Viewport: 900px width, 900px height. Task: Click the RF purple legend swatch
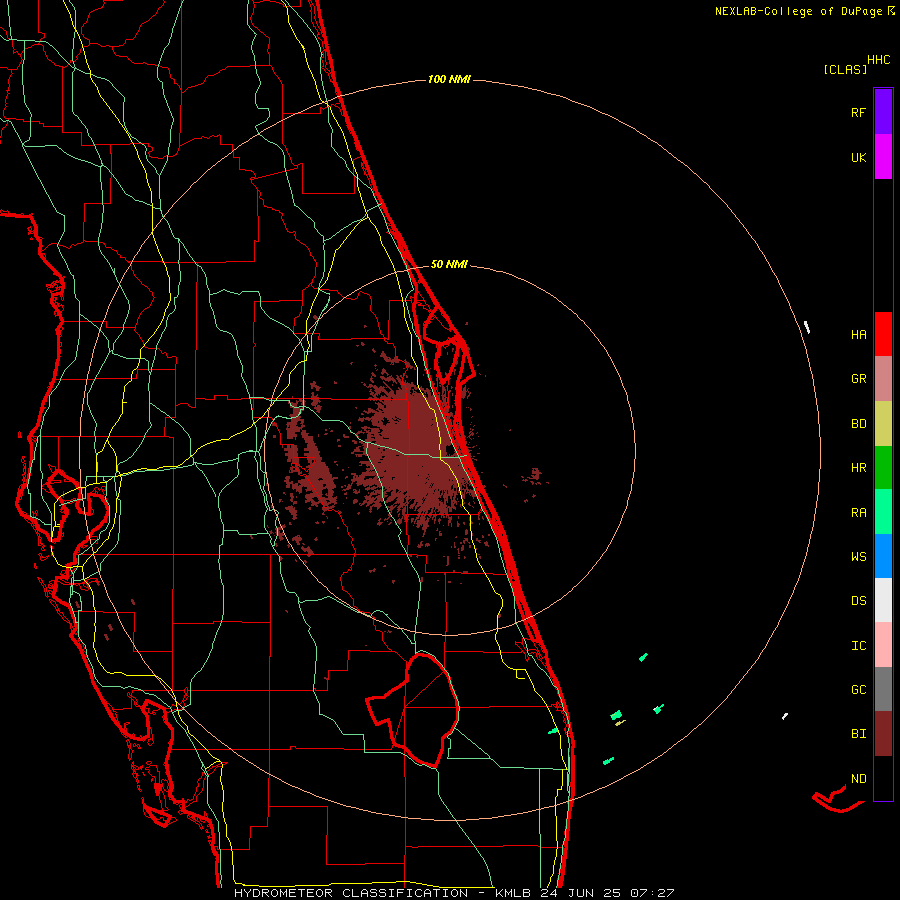click(x=883, y=112)
